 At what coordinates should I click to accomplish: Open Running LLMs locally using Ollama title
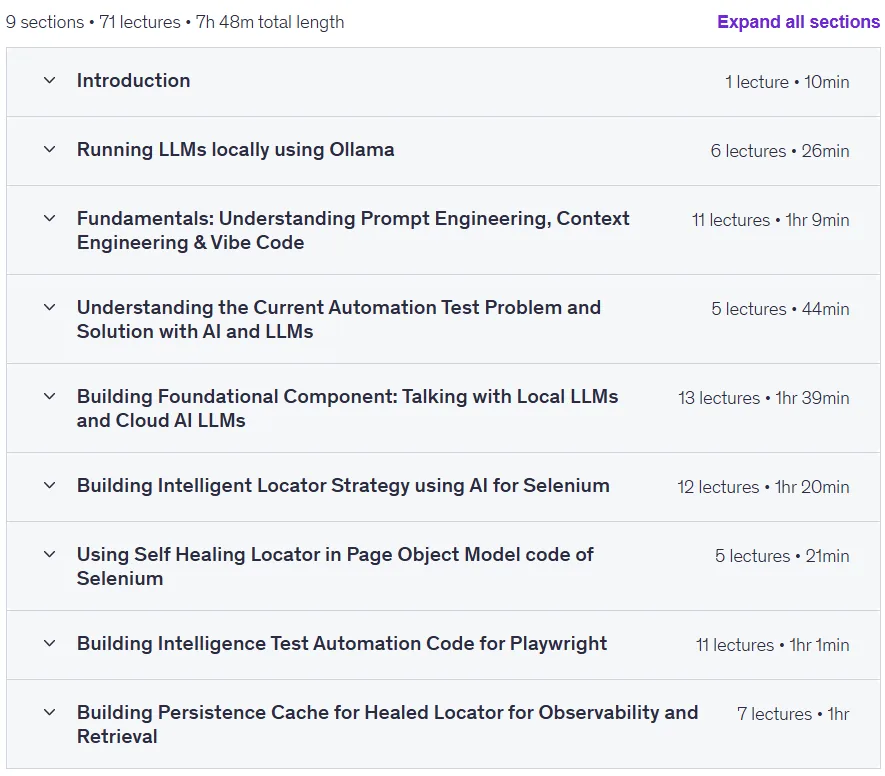click(x=235, y=150)
